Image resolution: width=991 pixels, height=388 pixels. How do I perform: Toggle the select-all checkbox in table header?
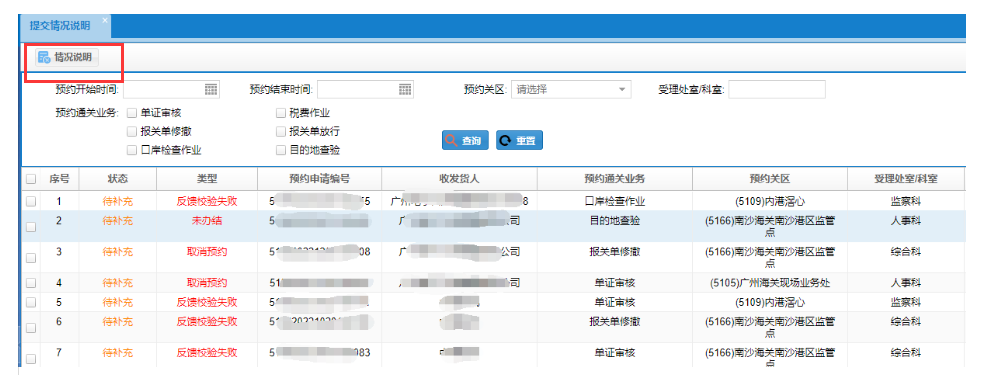(x=30, y=179)
